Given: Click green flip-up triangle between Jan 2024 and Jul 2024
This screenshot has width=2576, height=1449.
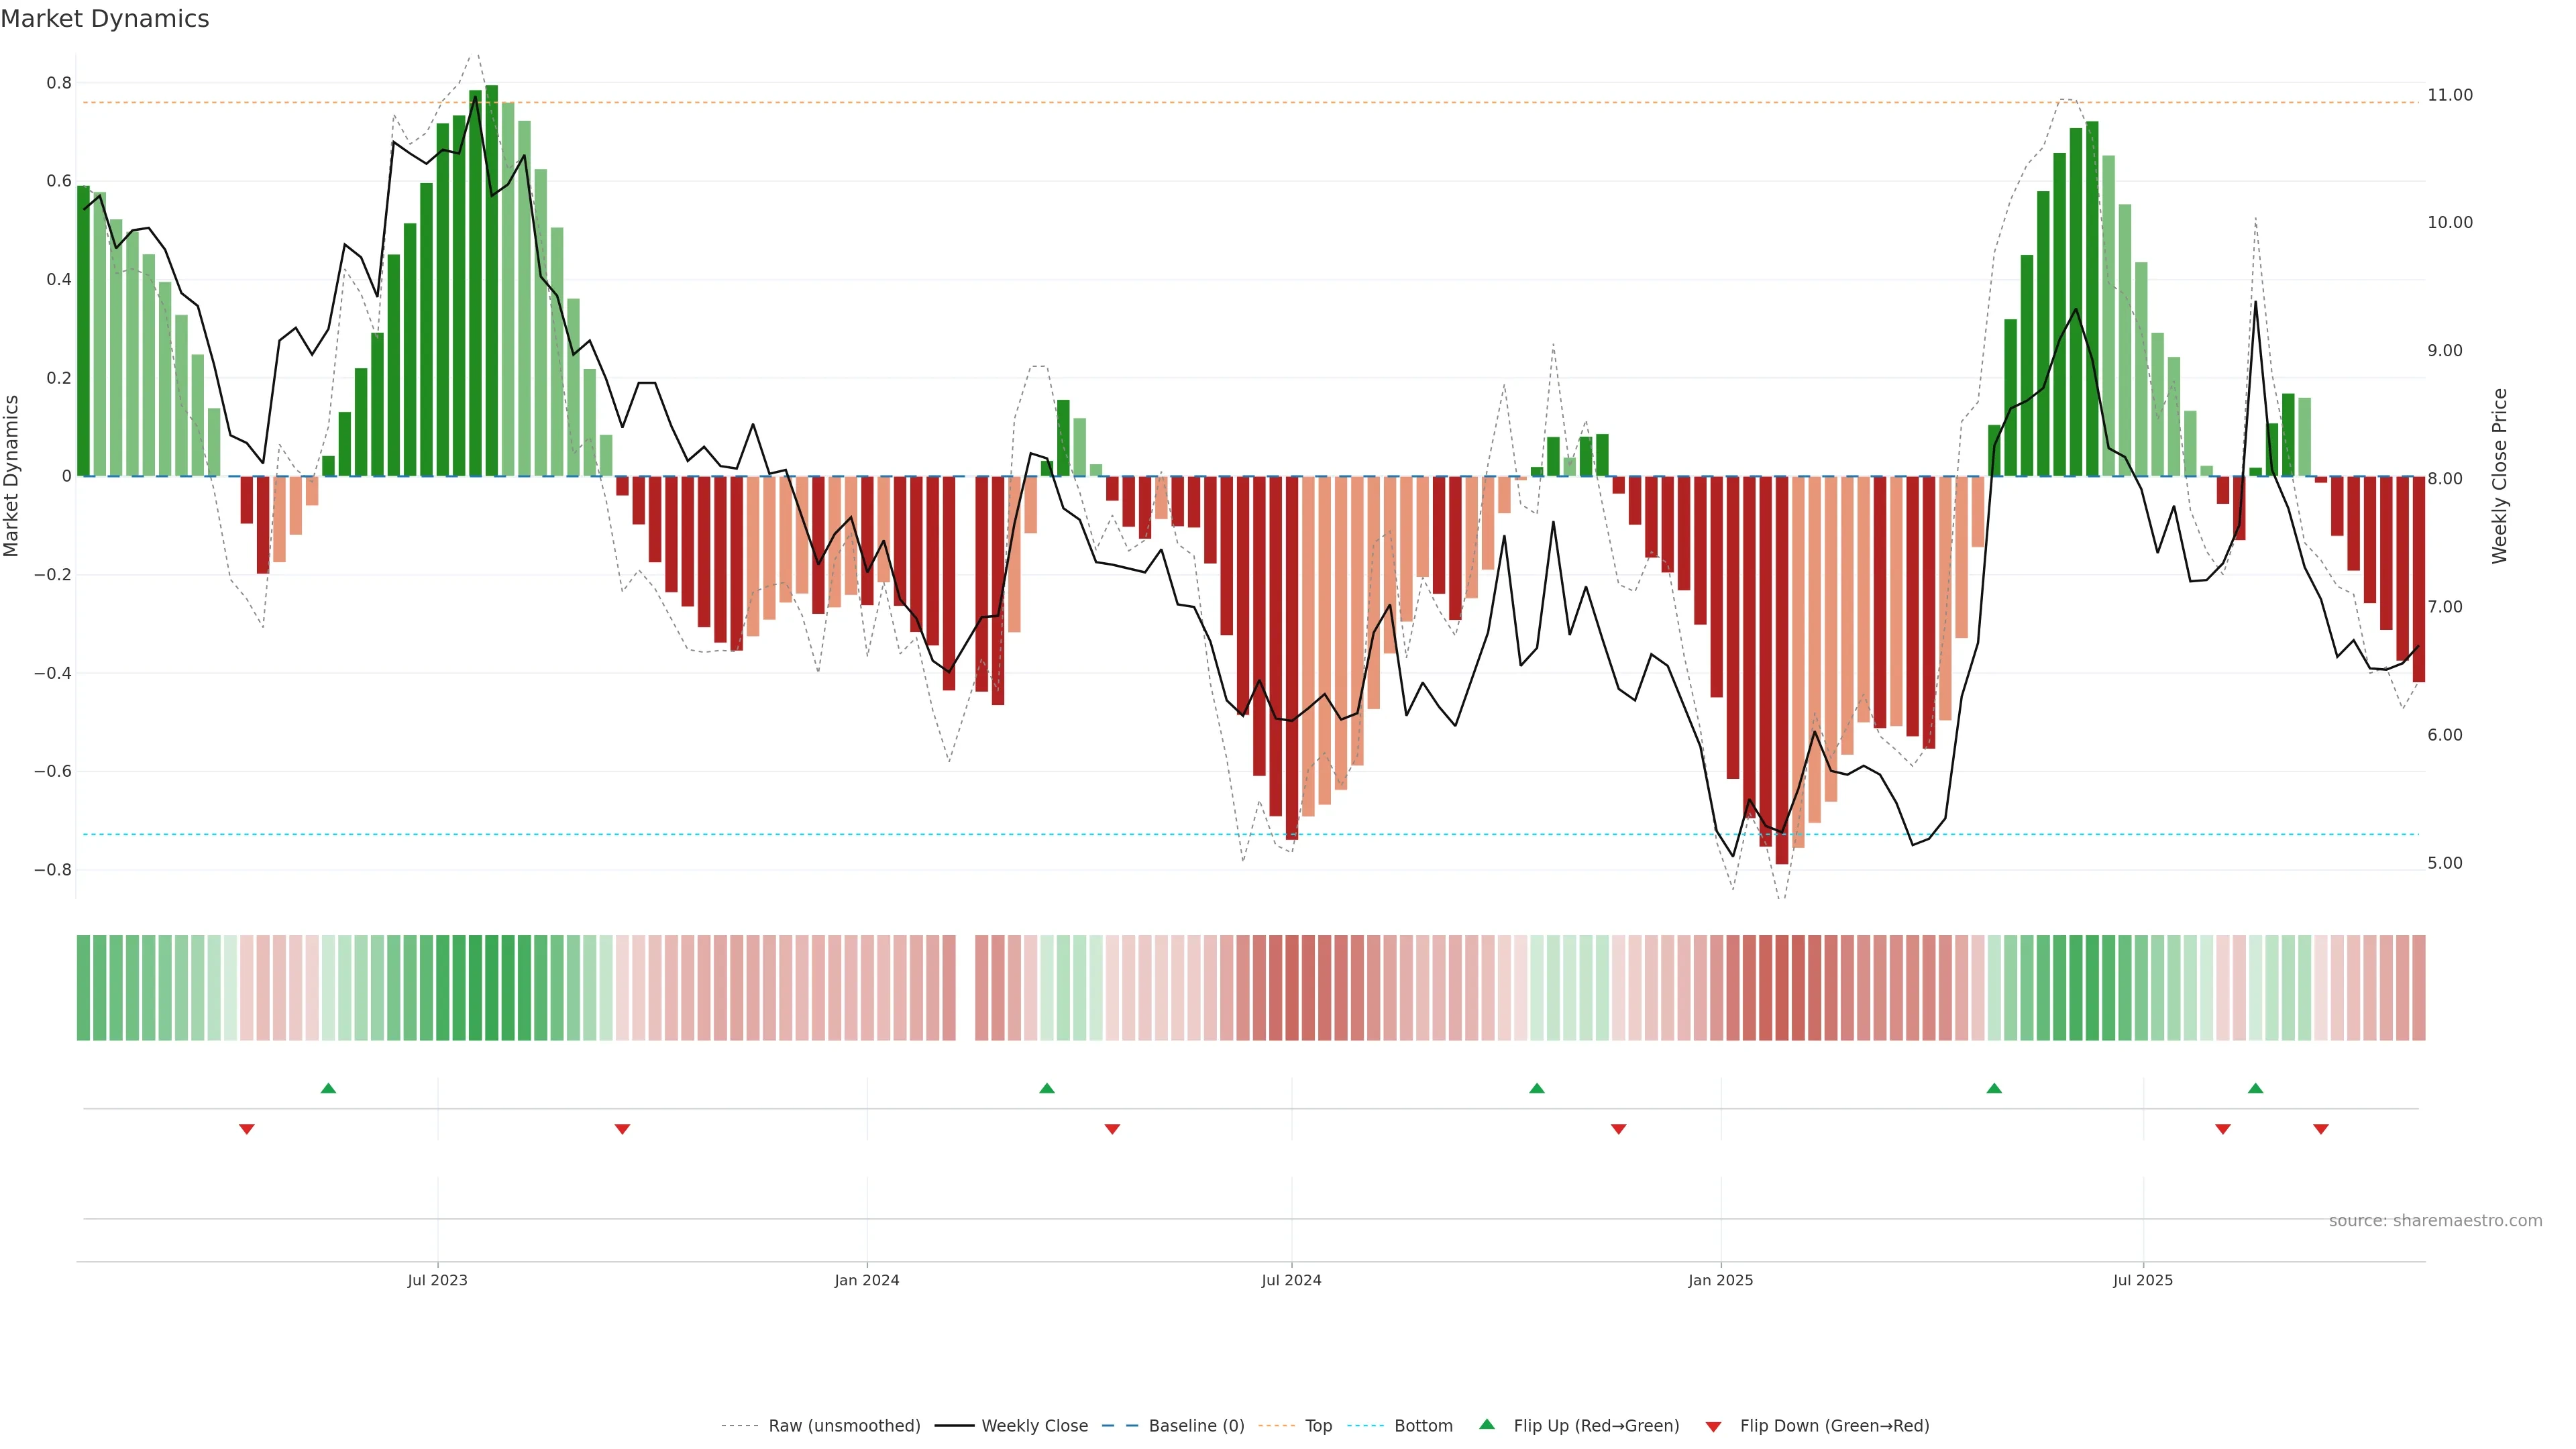Looking at the screenshot, I should pyautogui.click(x=1047, y=1088).
